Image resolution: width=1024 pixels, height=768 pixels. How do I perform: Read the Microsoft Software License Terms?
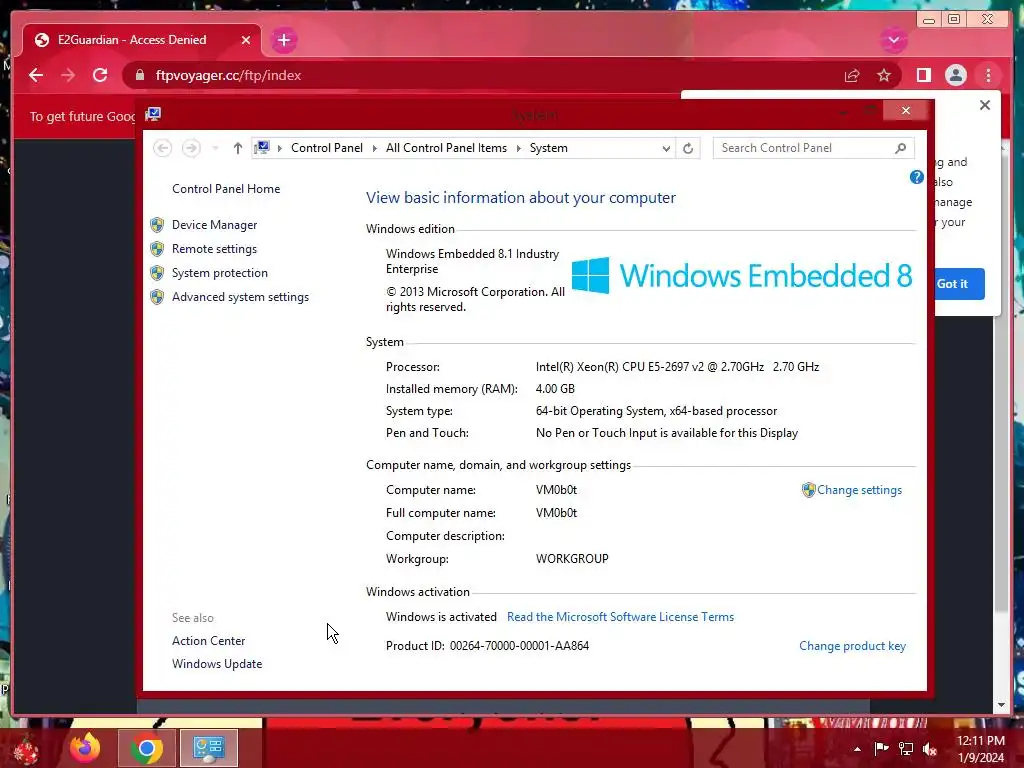click(x=620, y=616)
